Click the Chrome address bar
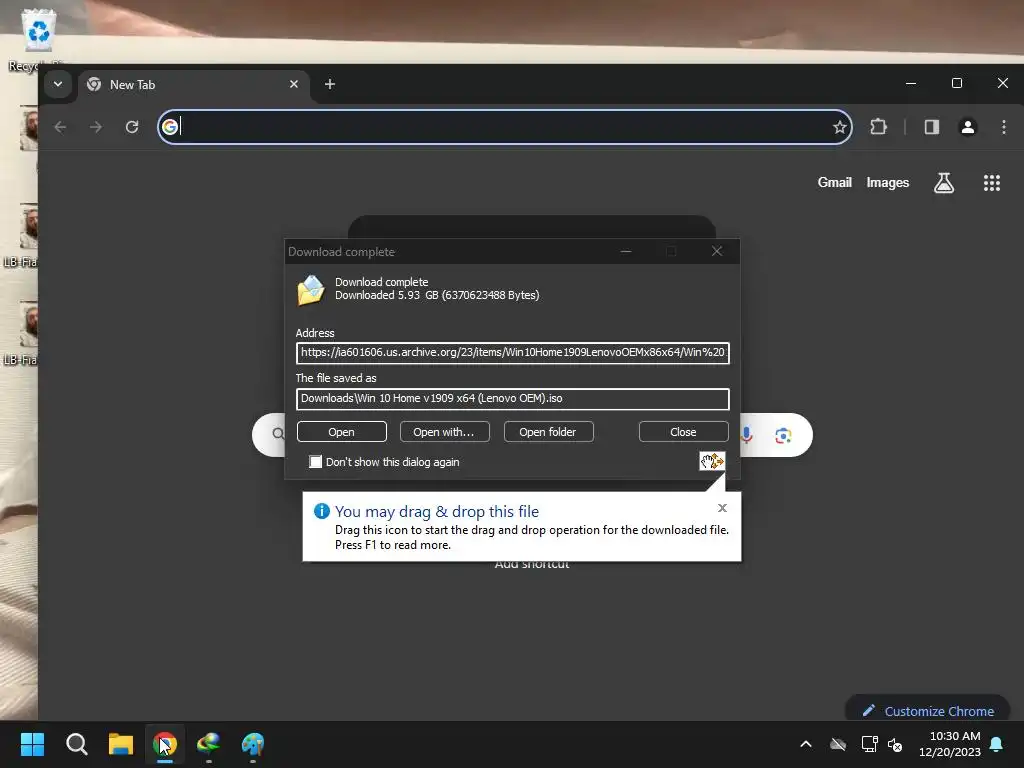1024x768 pixels. coord(503,127)
